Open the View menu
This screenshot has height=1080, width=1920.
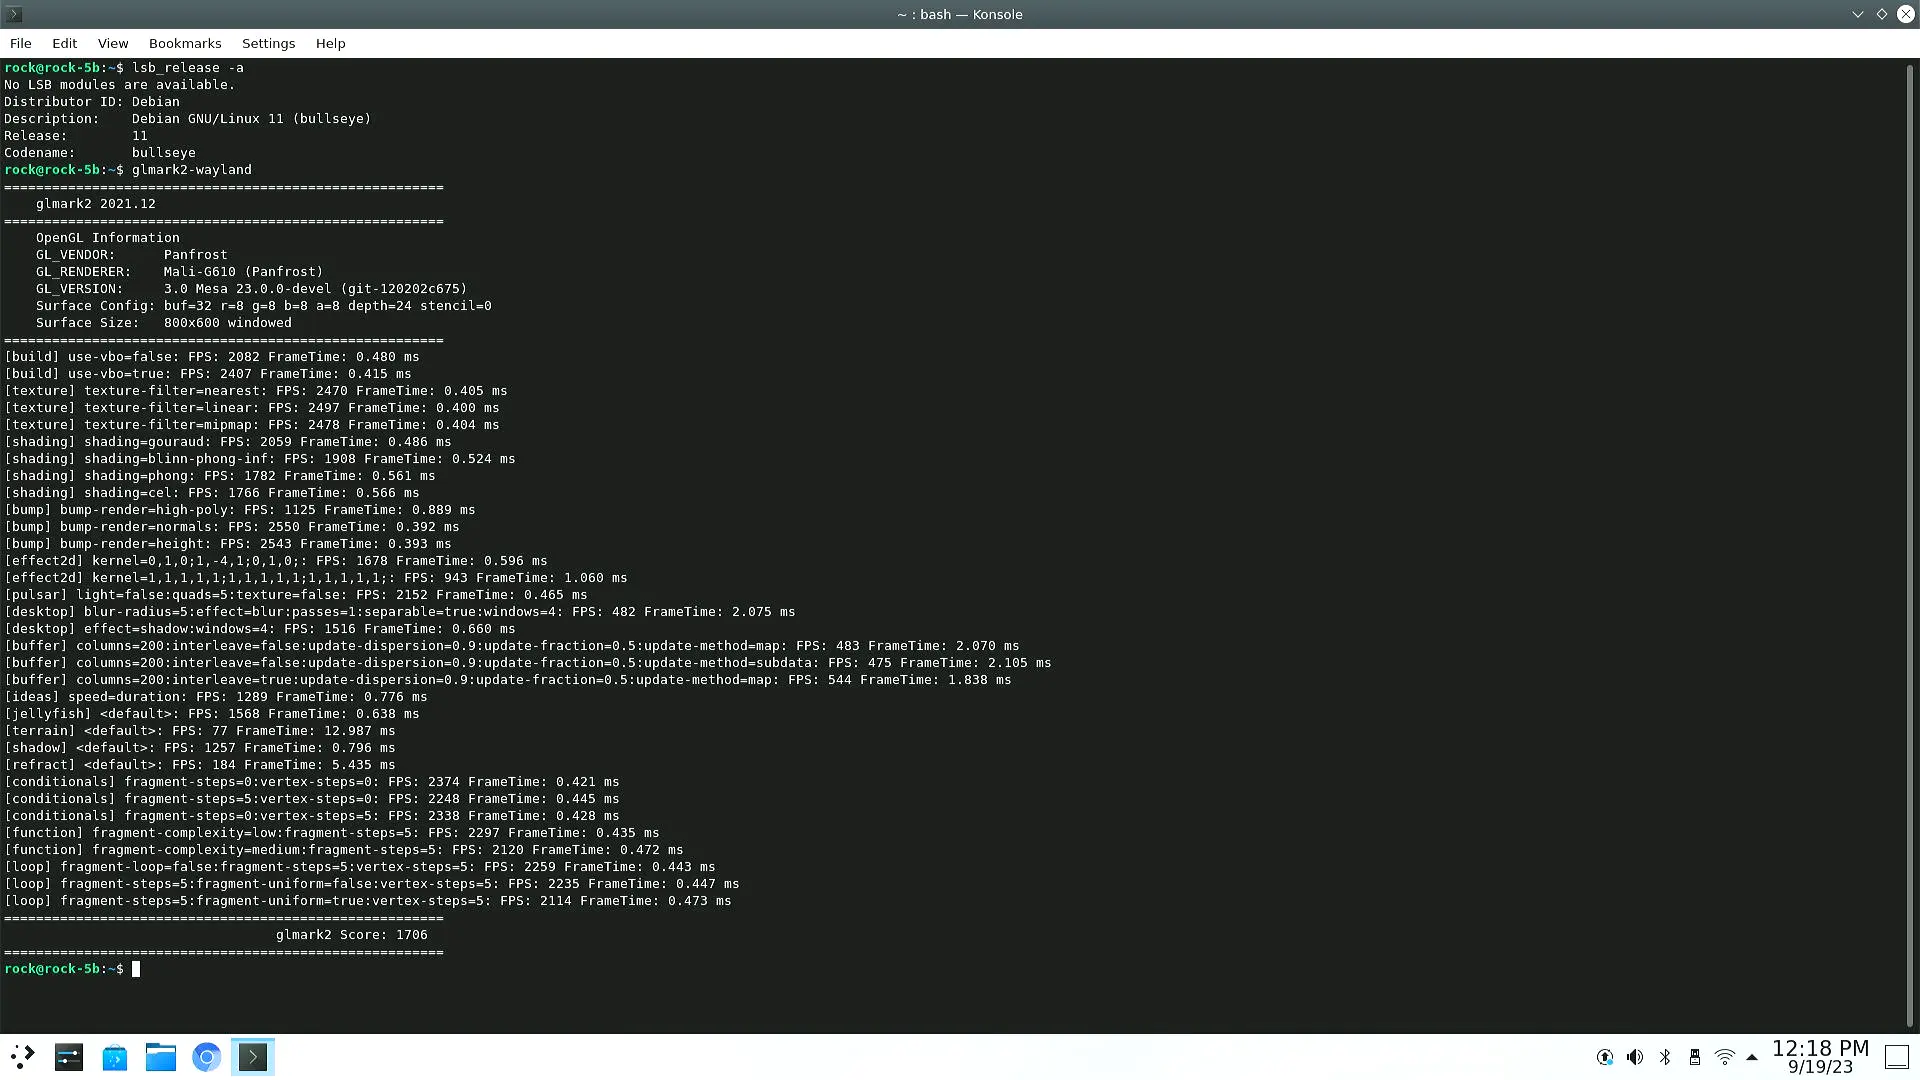tap(113, 43)
